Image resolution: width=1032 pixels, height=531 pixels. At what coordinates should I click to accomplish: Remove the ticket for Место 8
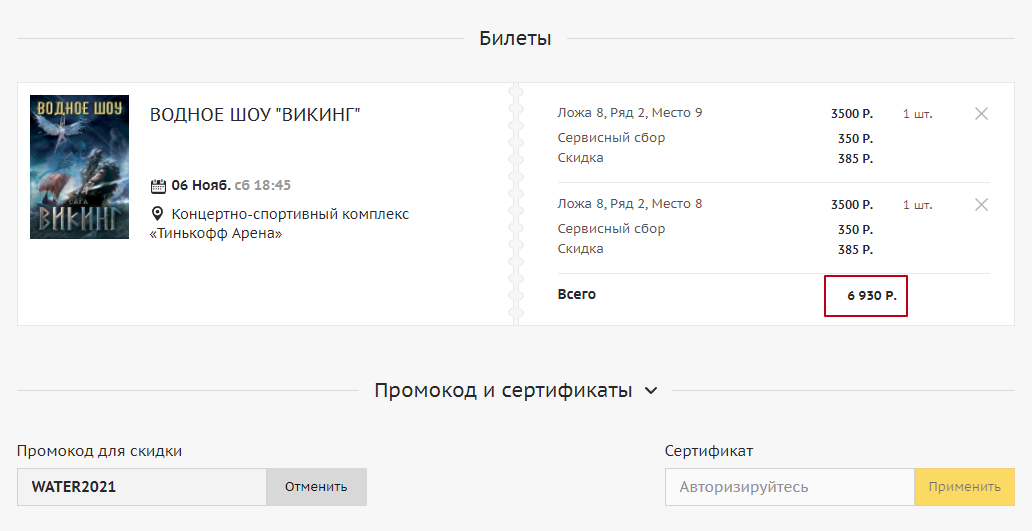(981, 205)
